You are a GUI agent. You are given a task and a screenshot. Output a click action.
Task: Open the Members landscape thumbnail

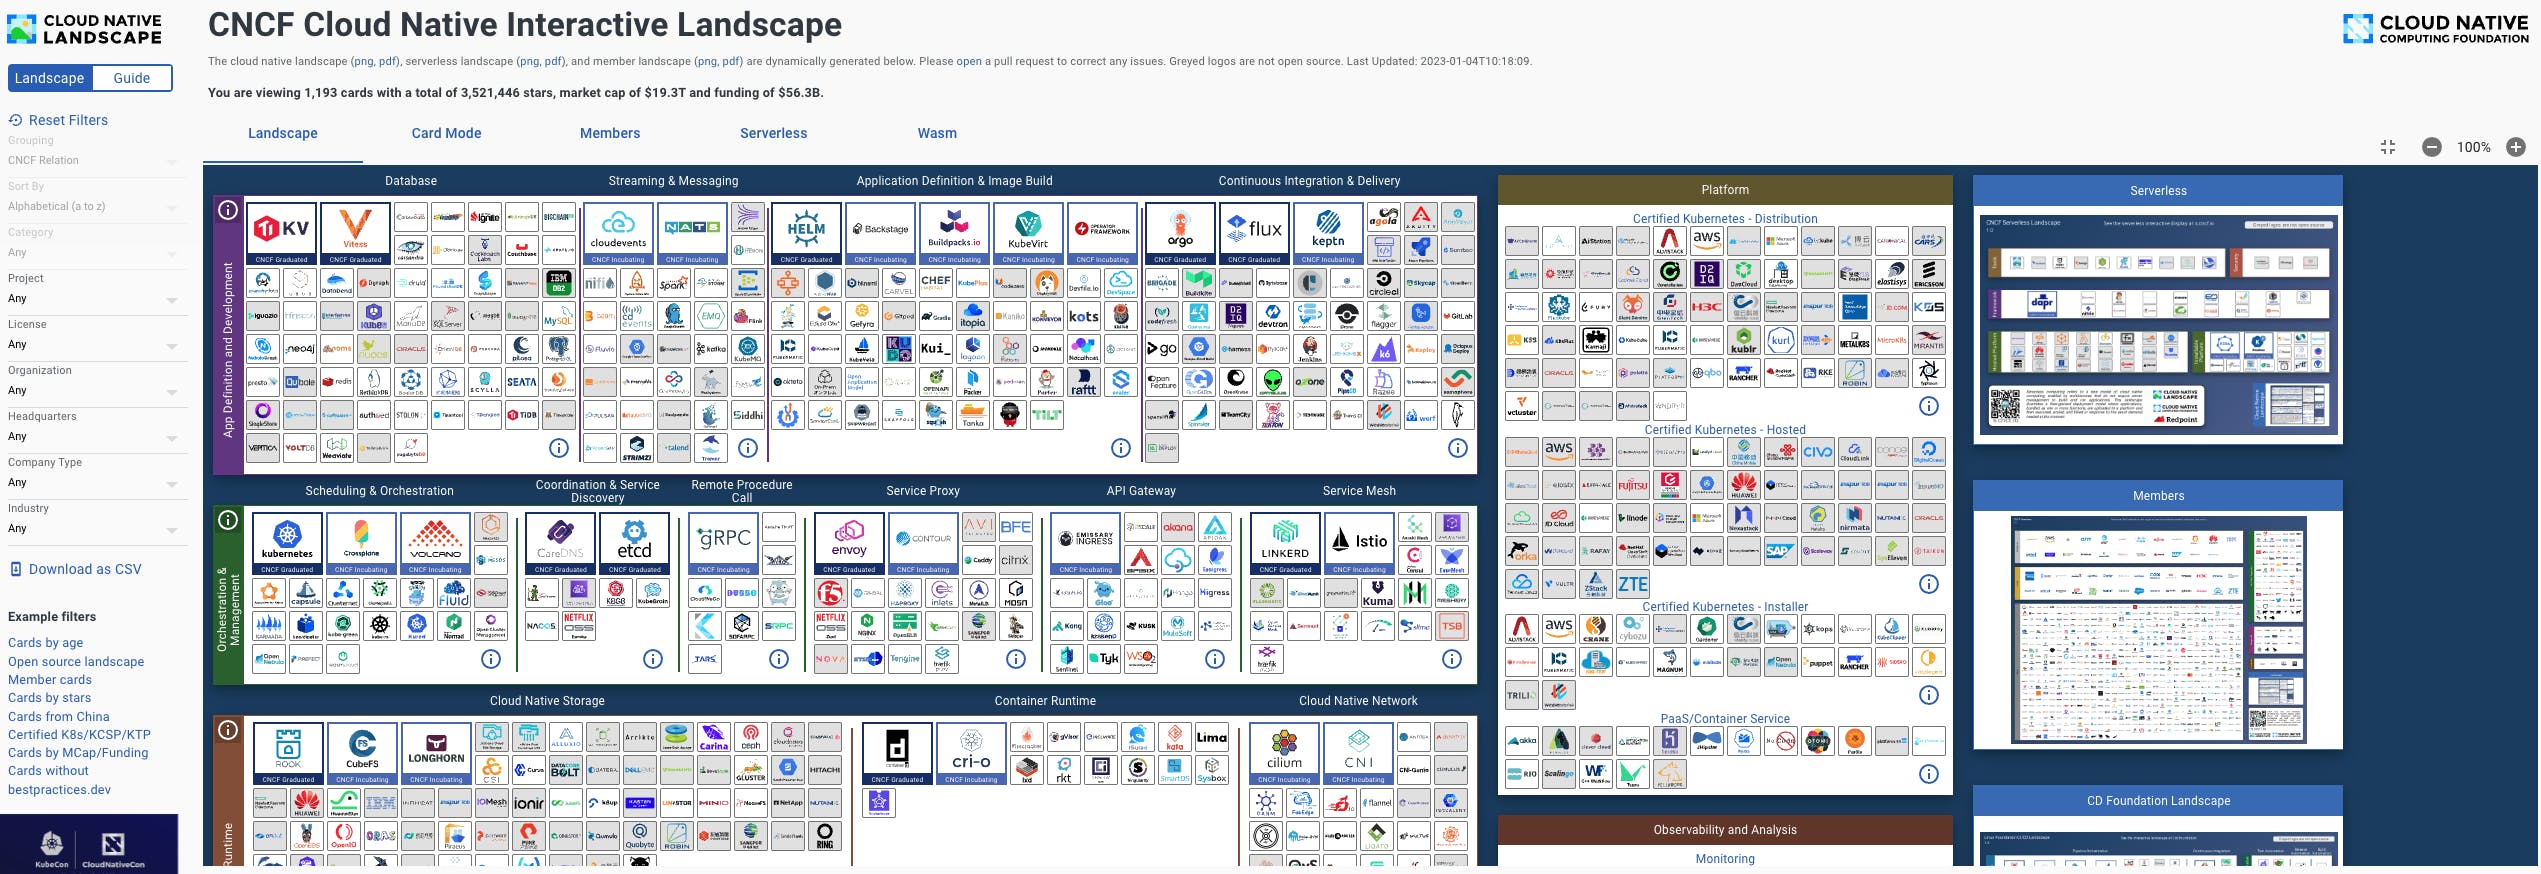(x=2158, y=630)
